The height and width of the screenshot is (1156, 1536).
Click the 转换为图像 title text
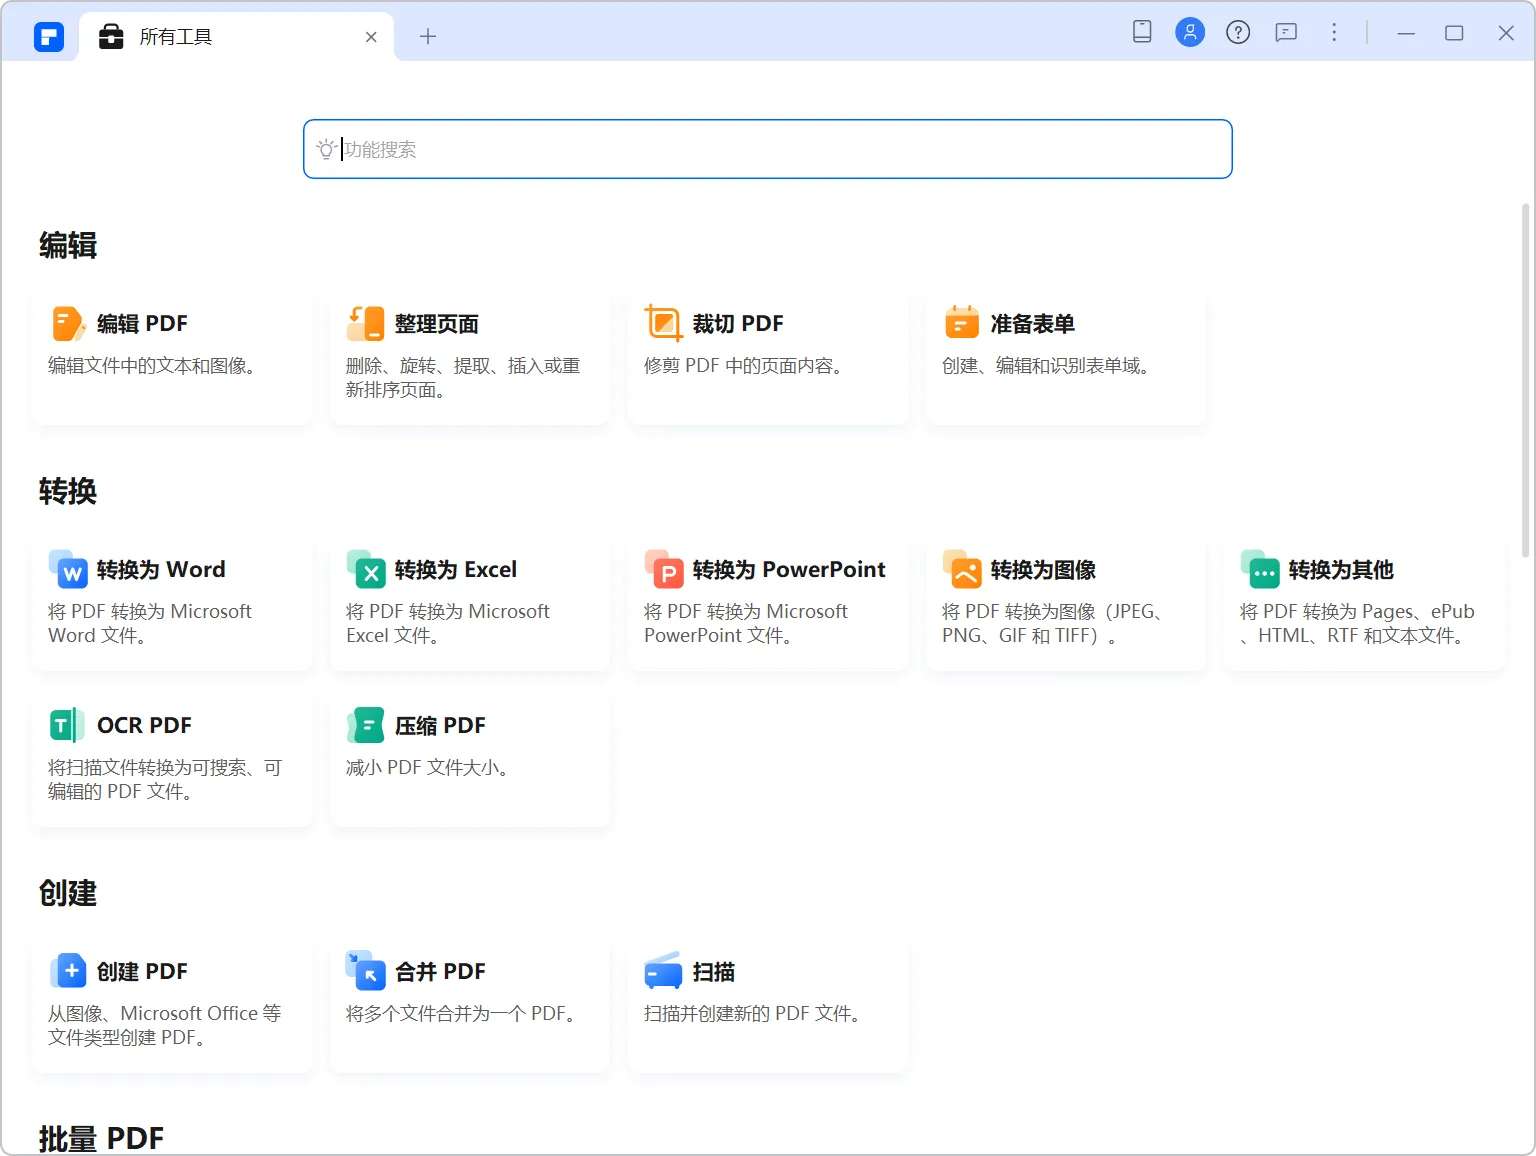1043,570
